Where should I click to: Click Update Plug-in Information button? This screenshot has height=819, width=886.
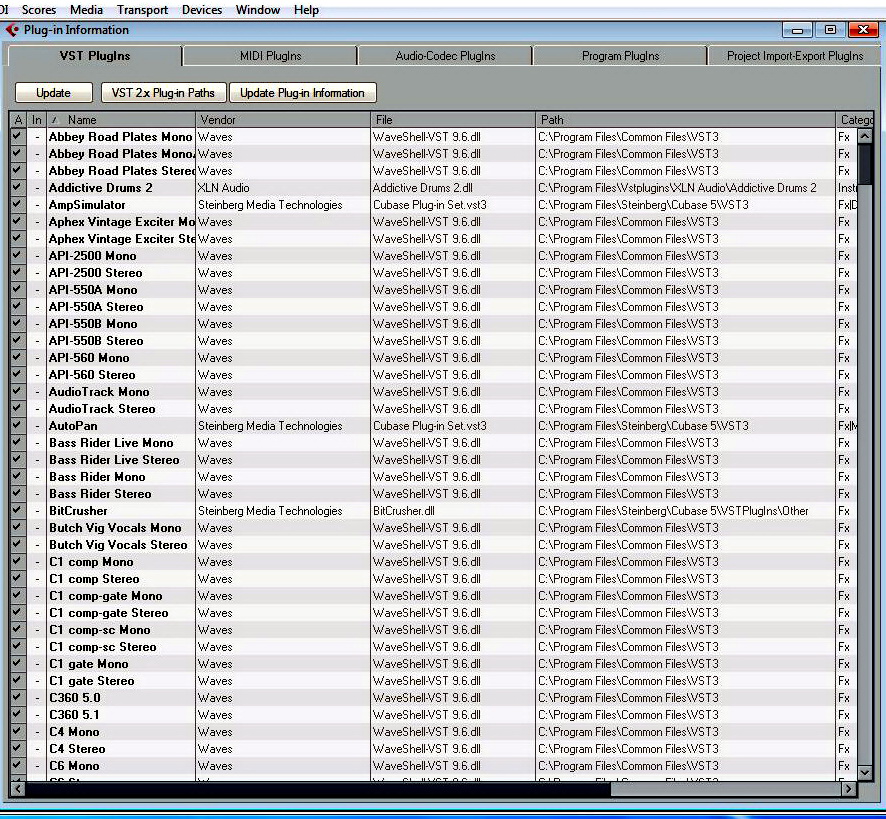point(302,93)
